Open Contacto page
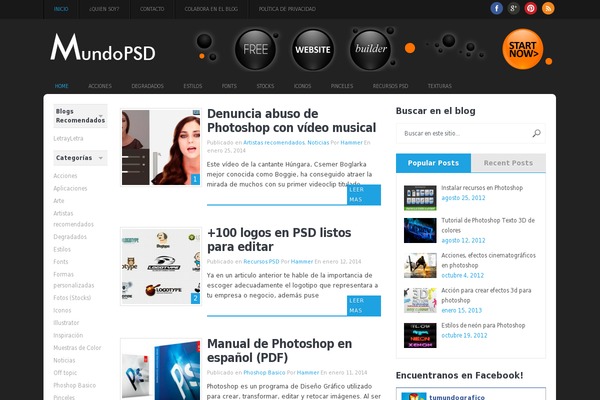The width and height of the screenshot is (600, 400). click(x=152, y=9)
